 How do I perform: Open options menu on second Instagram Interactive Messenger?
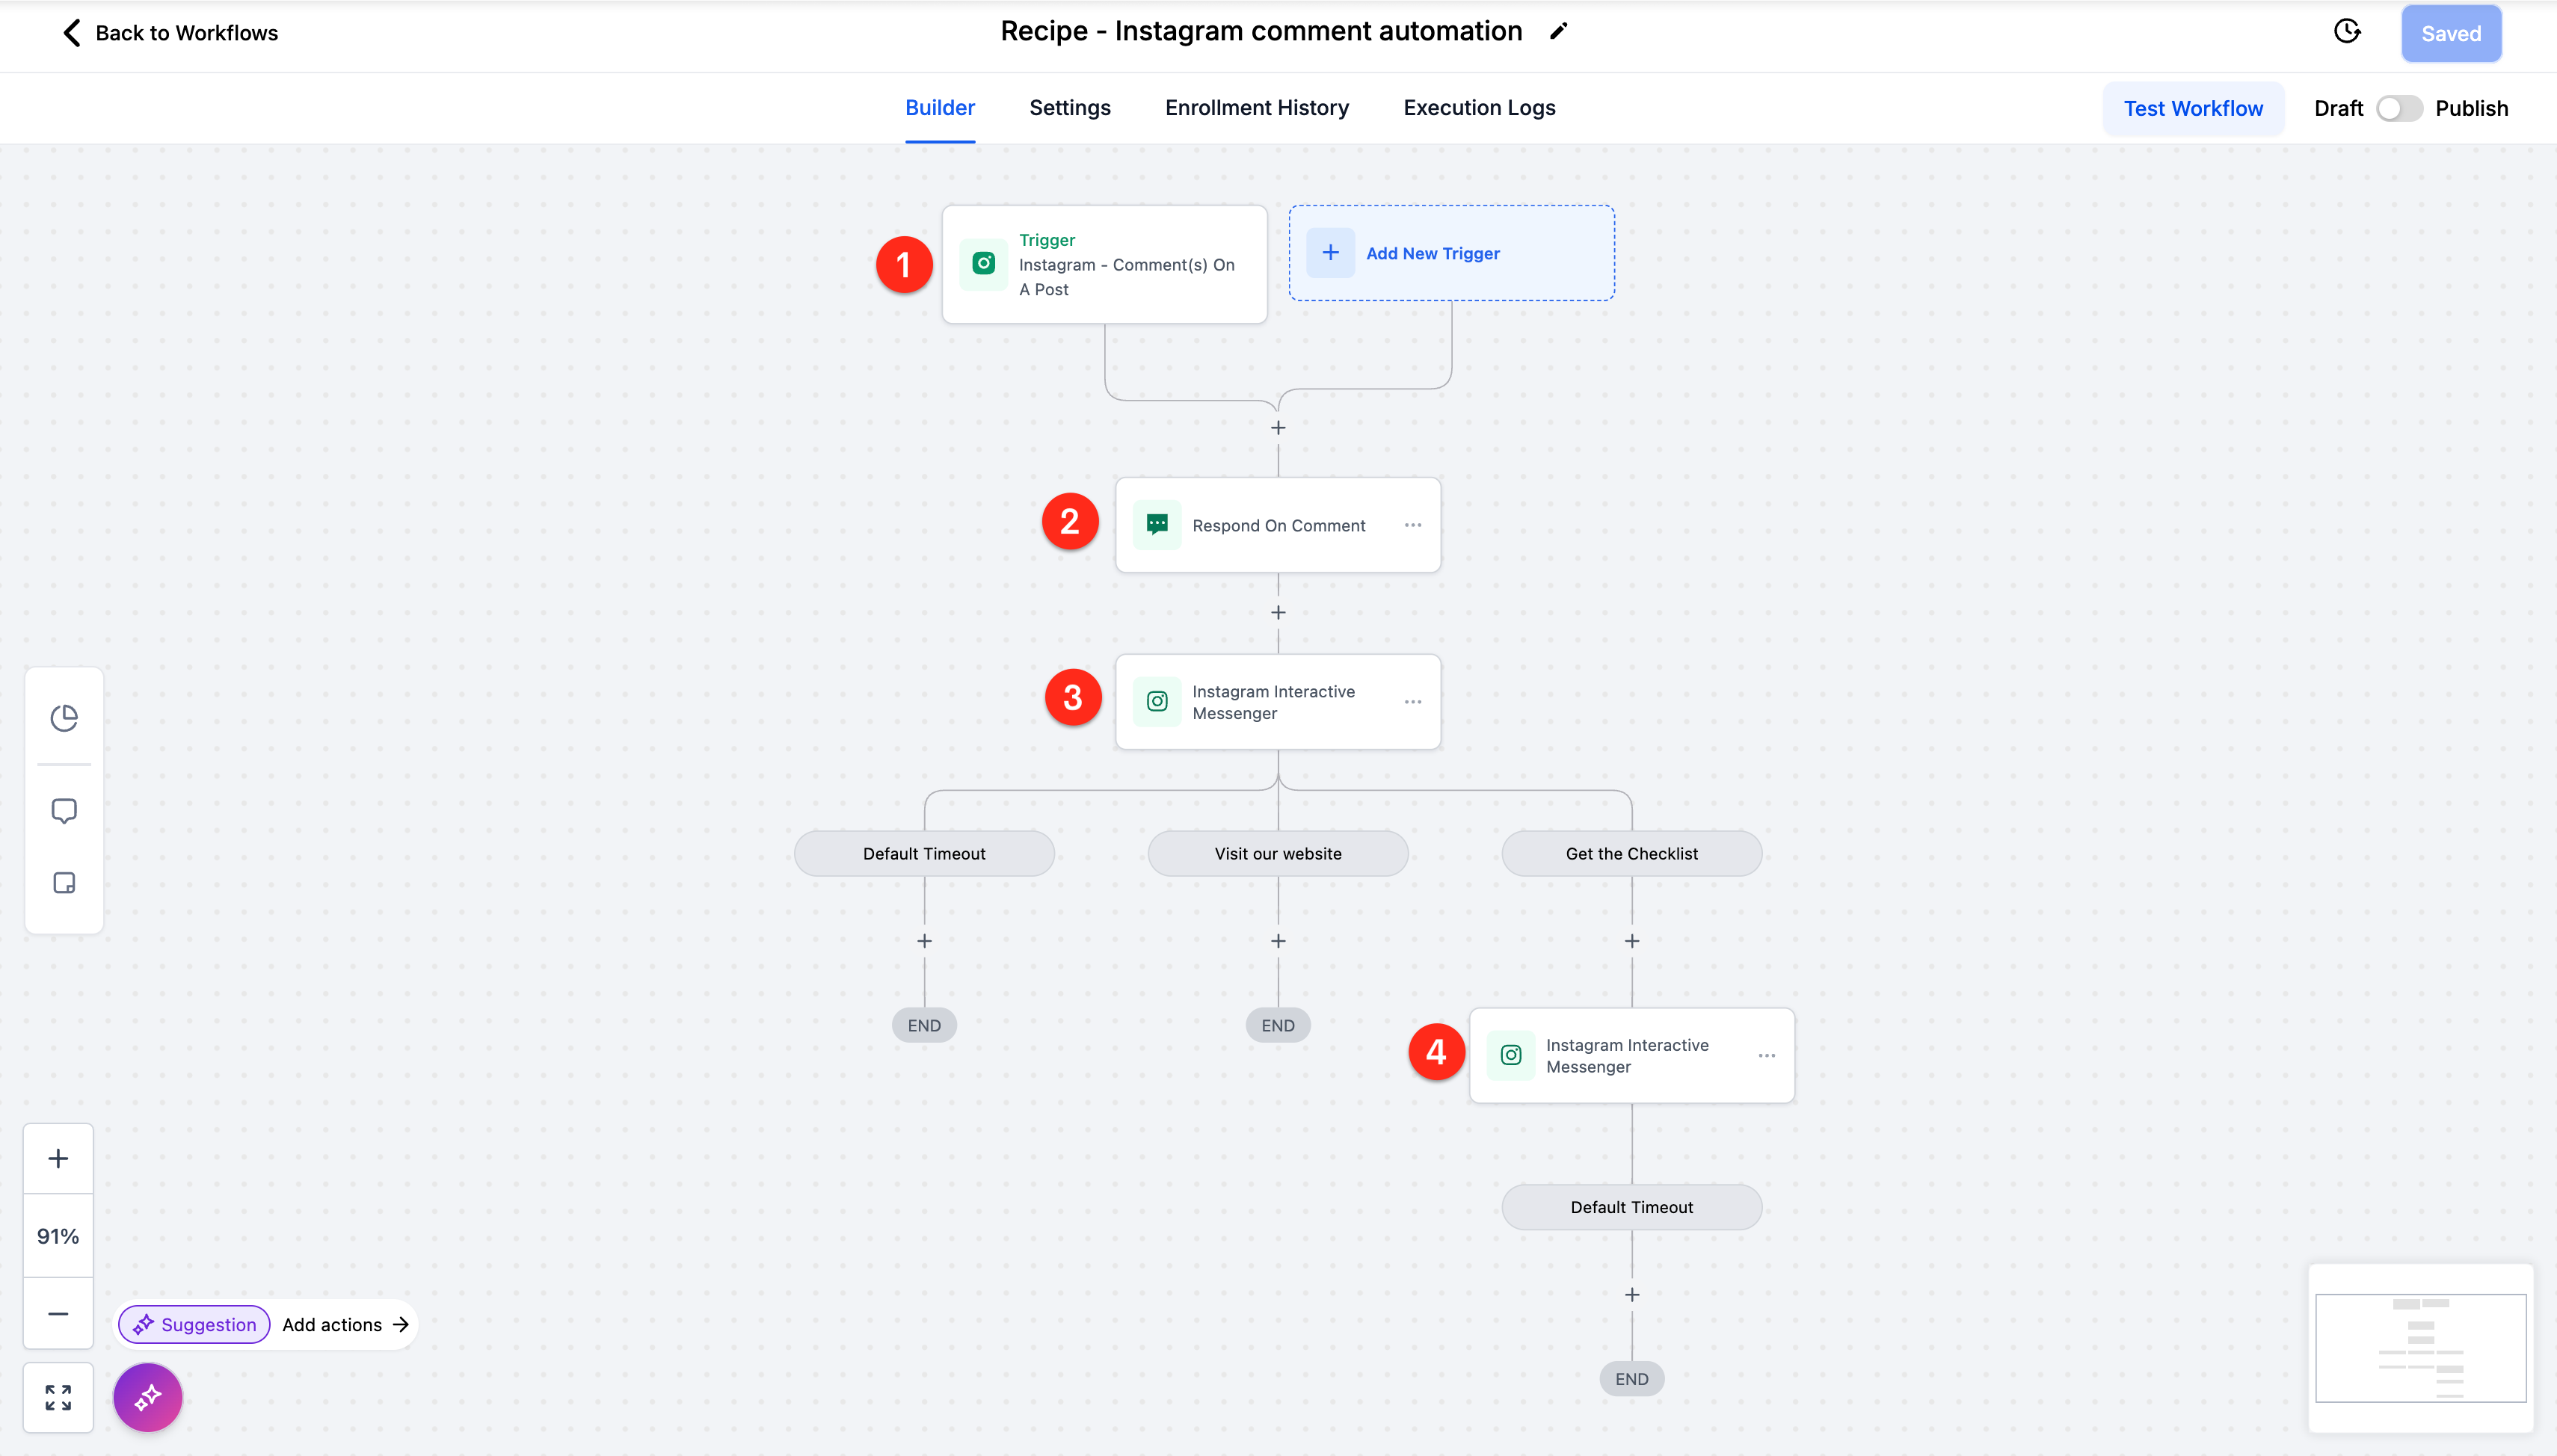click(1767, 1056)
